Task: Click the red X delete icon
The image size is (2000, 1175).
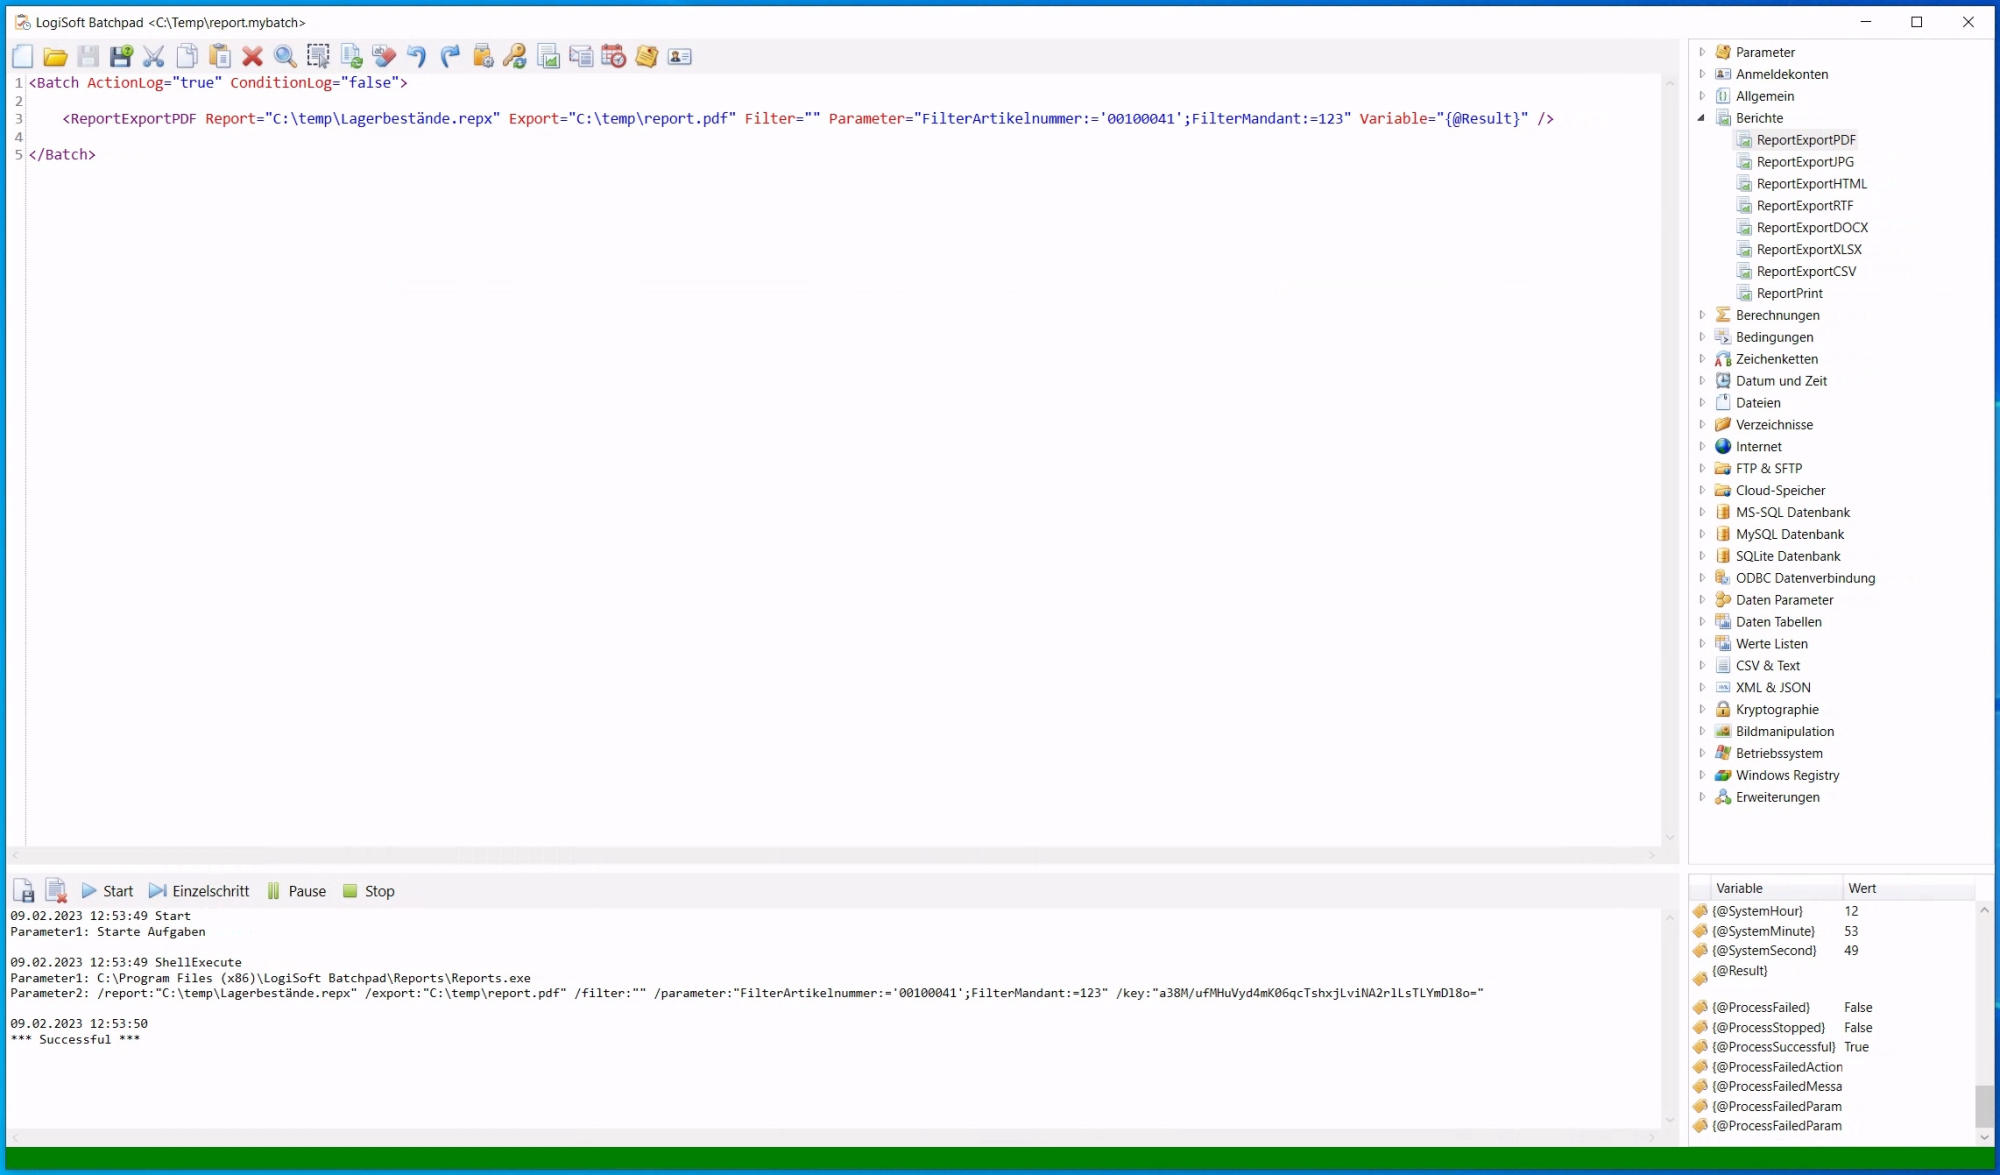Action: tap(252, 57)
